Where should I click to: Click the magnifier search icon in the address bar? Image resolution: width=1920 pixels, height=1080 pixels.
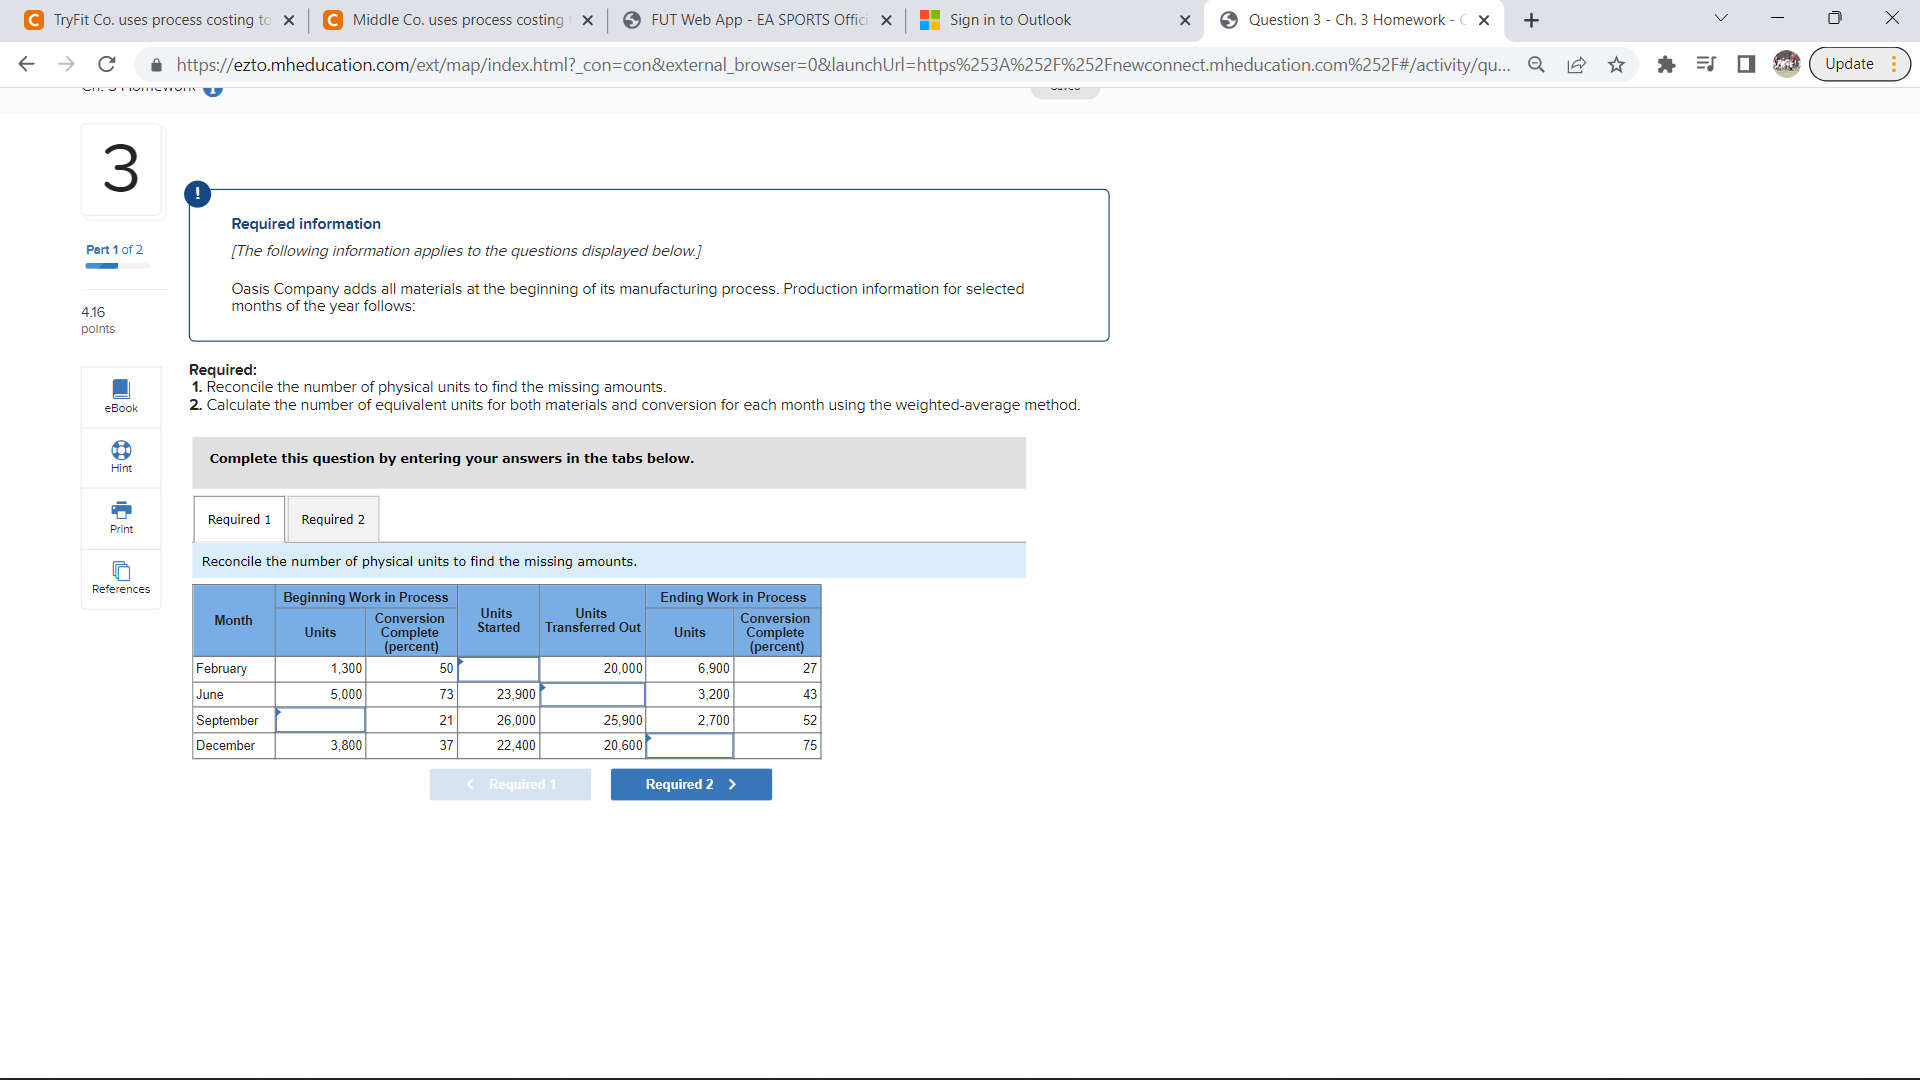[x=1537, y=63]
